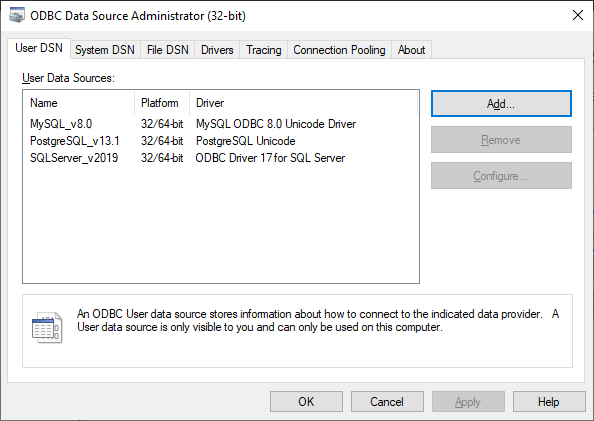
Task: Select the SQLServer_v2019 data source
Action: (74, 158)
